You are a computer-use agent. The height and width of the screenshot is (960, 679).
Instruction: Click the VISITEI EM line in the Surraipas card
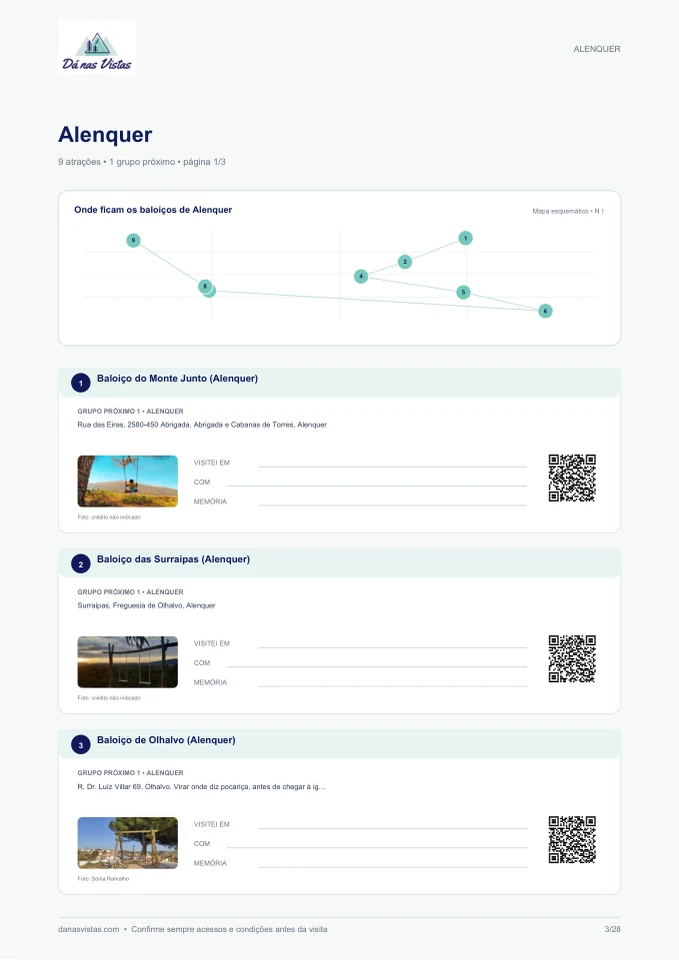392,647
